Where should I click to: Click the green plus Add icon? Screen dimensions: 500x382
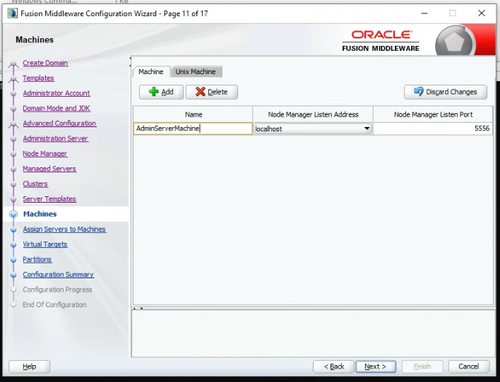click(x=154, y=92)
